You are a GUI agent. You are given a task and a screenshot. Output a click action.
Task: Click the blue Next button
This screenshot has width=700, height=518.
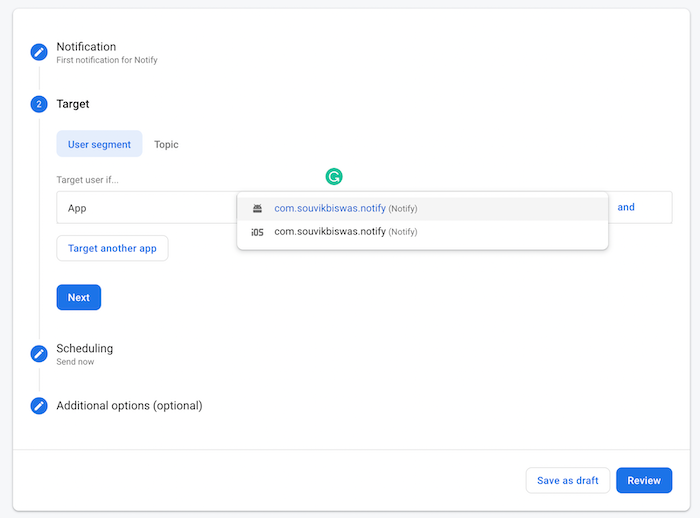(x=78, y=297)
